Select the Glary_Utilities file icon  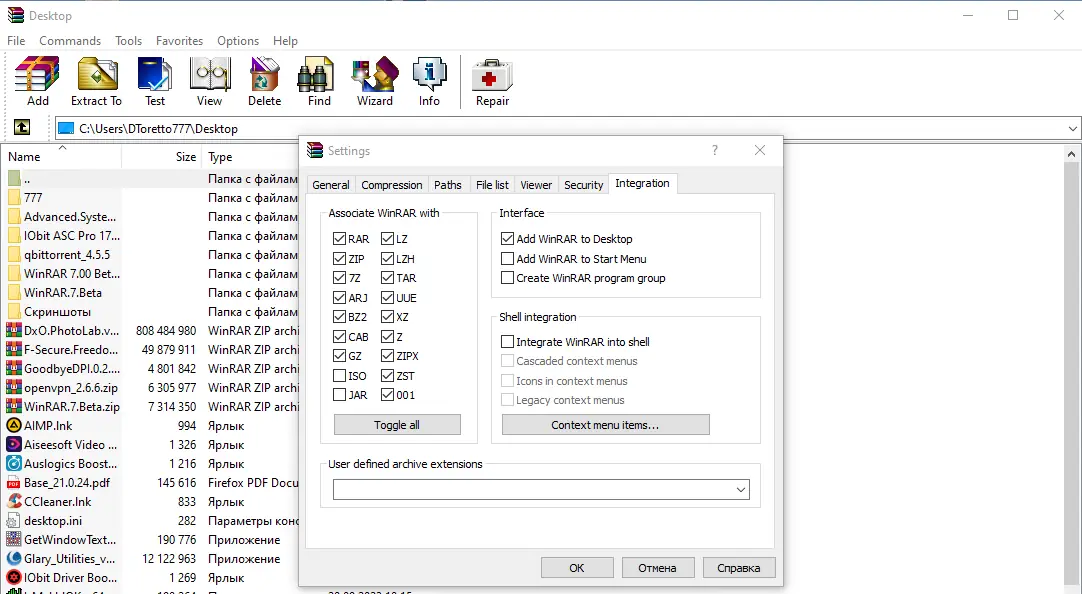point(14,559)
